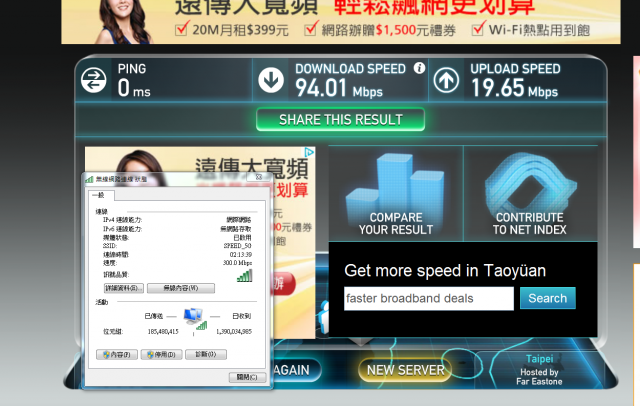Click the 內容(P) properties button
Viewport: 640px width, 406px height.
point(117,355)
